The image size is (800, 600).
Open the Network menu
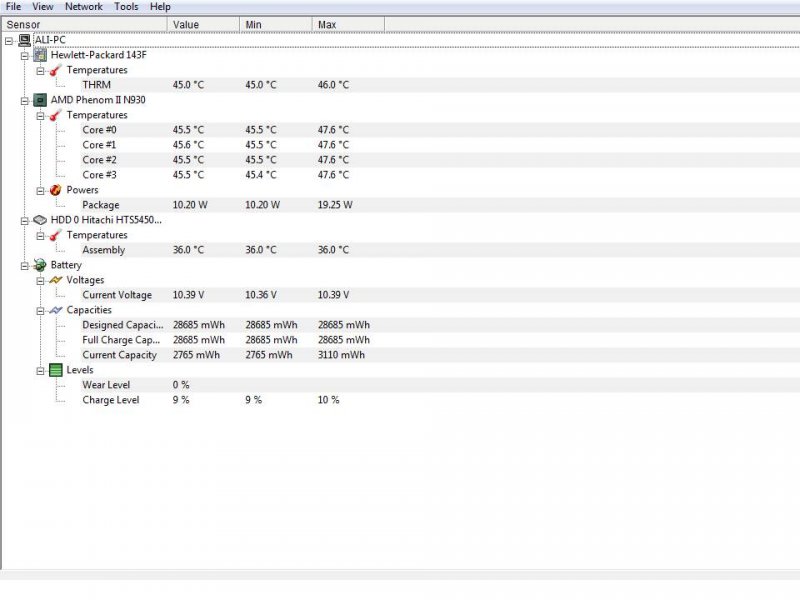84,7
